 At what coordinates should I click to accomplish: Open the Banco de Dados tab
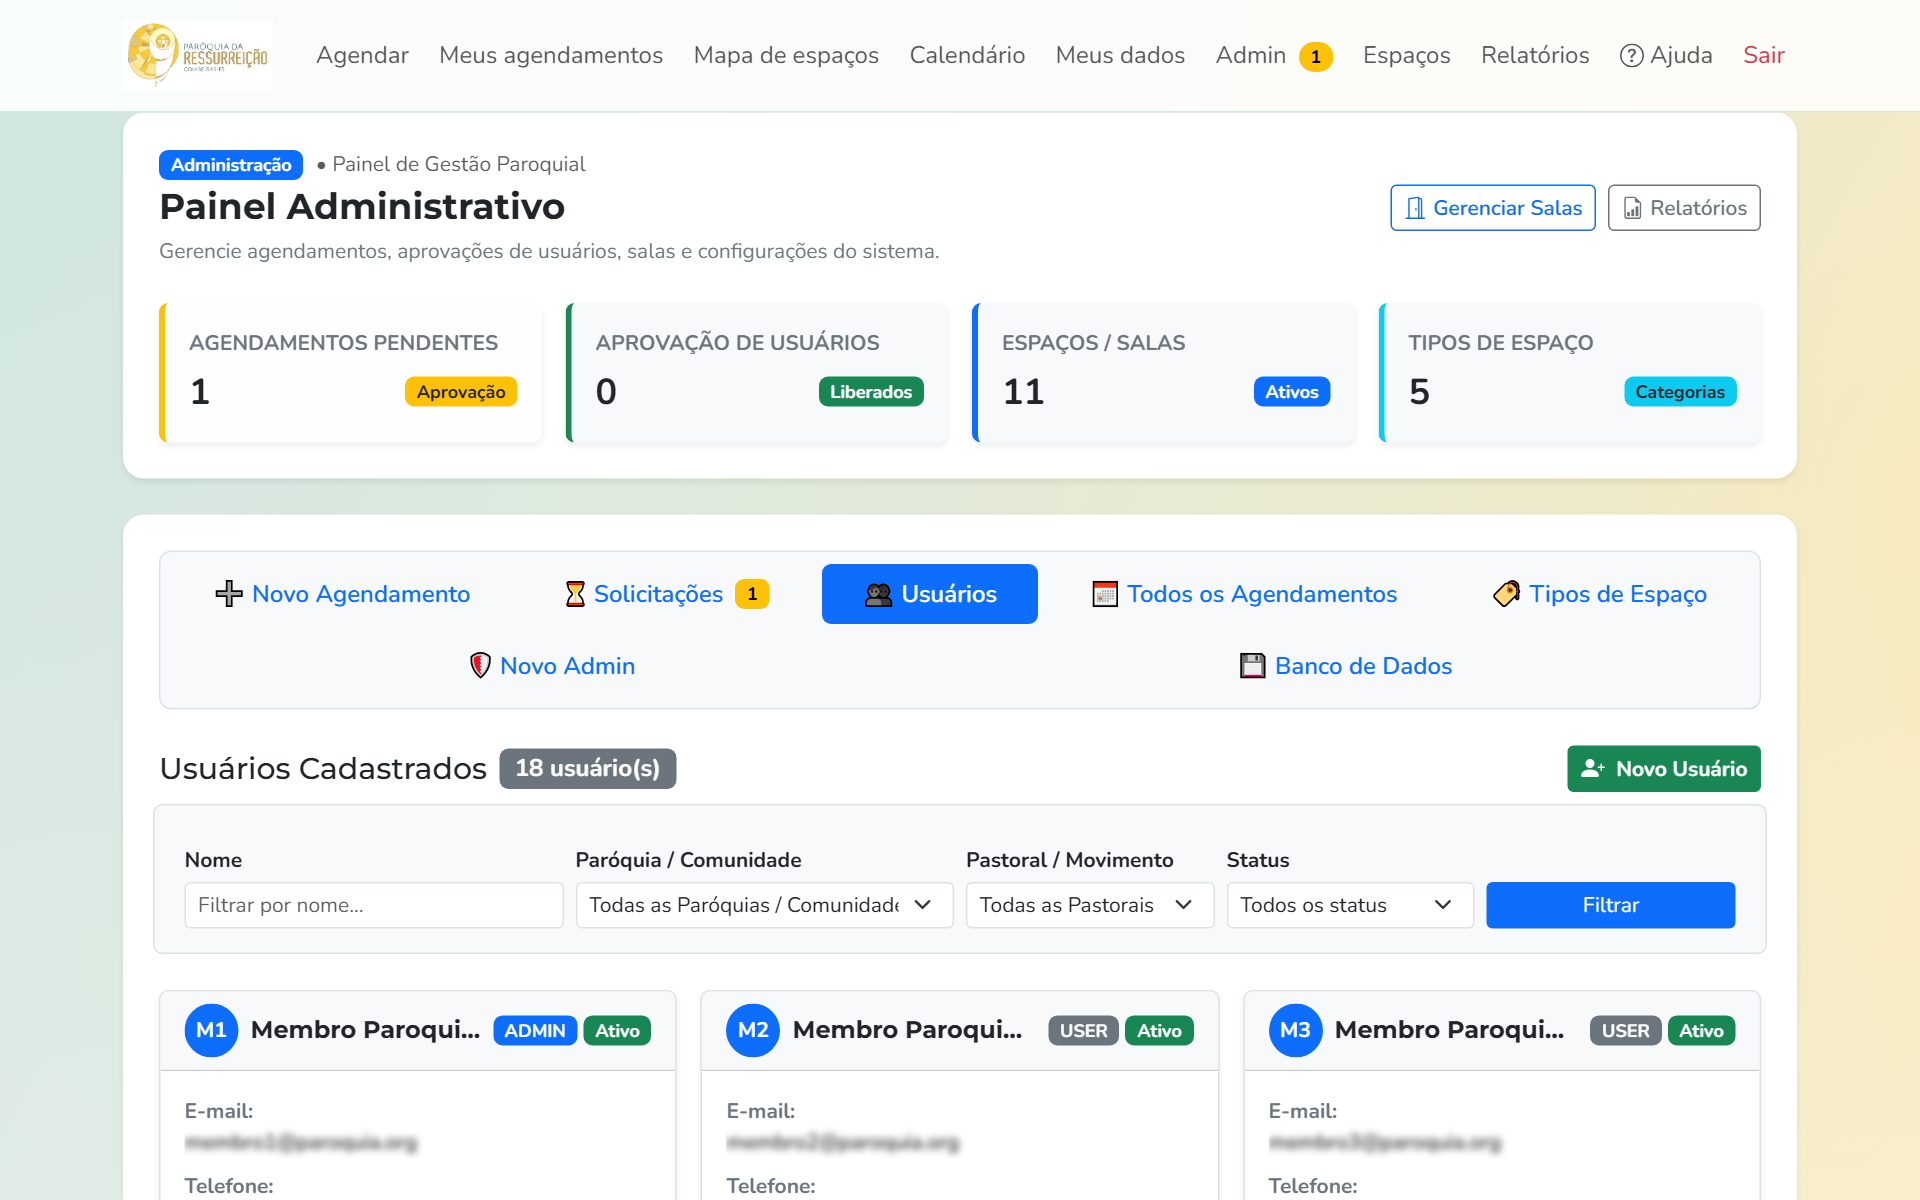coord(1346,666)
